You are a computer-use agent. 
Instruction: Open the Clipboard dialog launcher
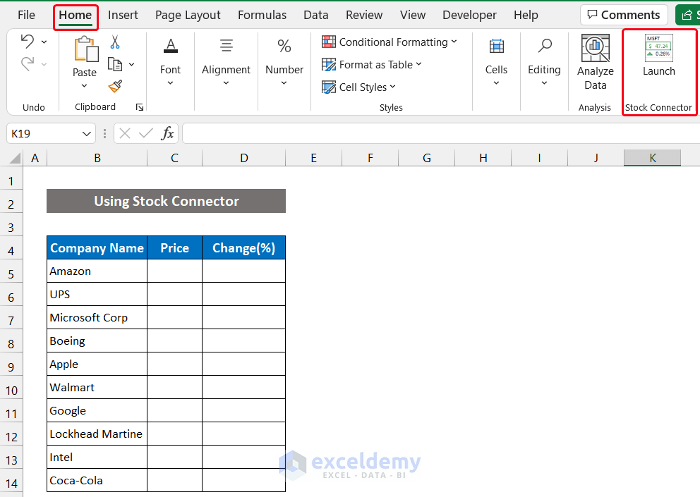(x=139, y=107)
